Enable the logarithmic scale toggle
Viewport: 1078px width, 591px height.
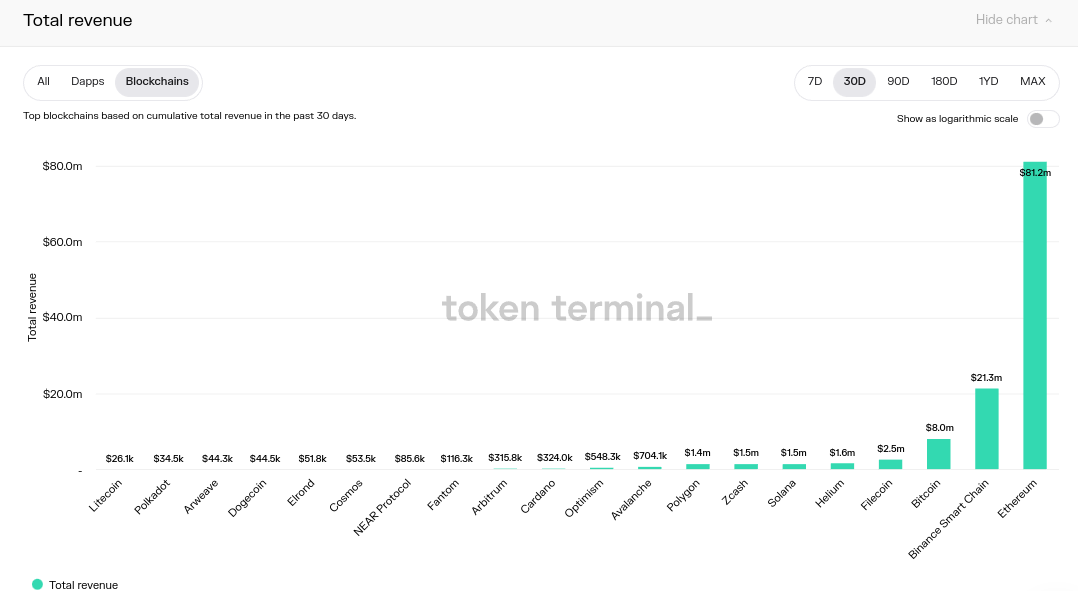coord(1043,119)
